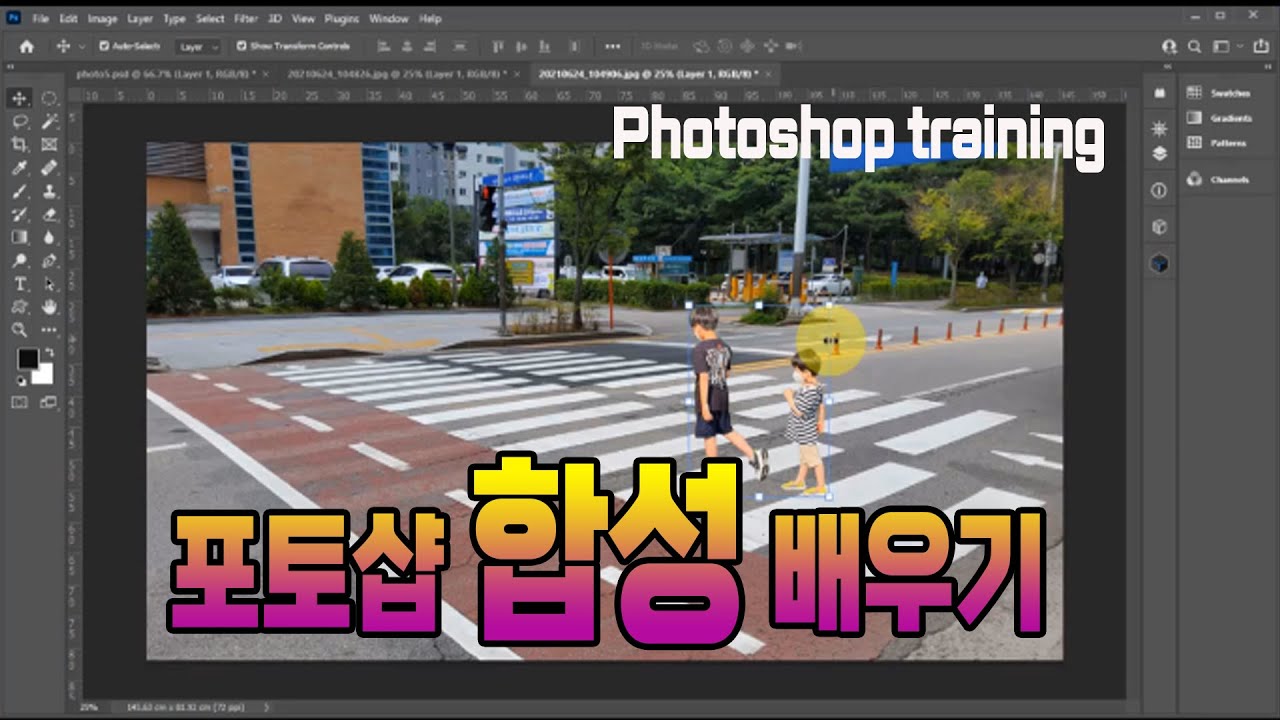1280x720 pixels.
Task: Open the status bar info arrow
Action: coord(266,707)
